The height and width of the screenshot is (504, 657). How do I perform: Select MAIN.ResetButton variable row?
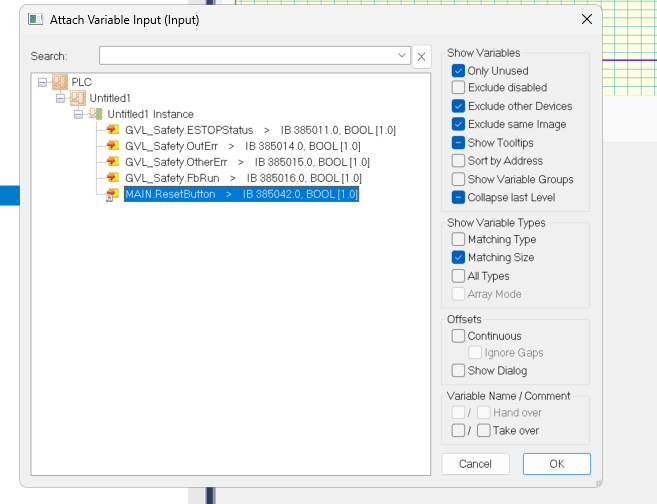[241, 194]
